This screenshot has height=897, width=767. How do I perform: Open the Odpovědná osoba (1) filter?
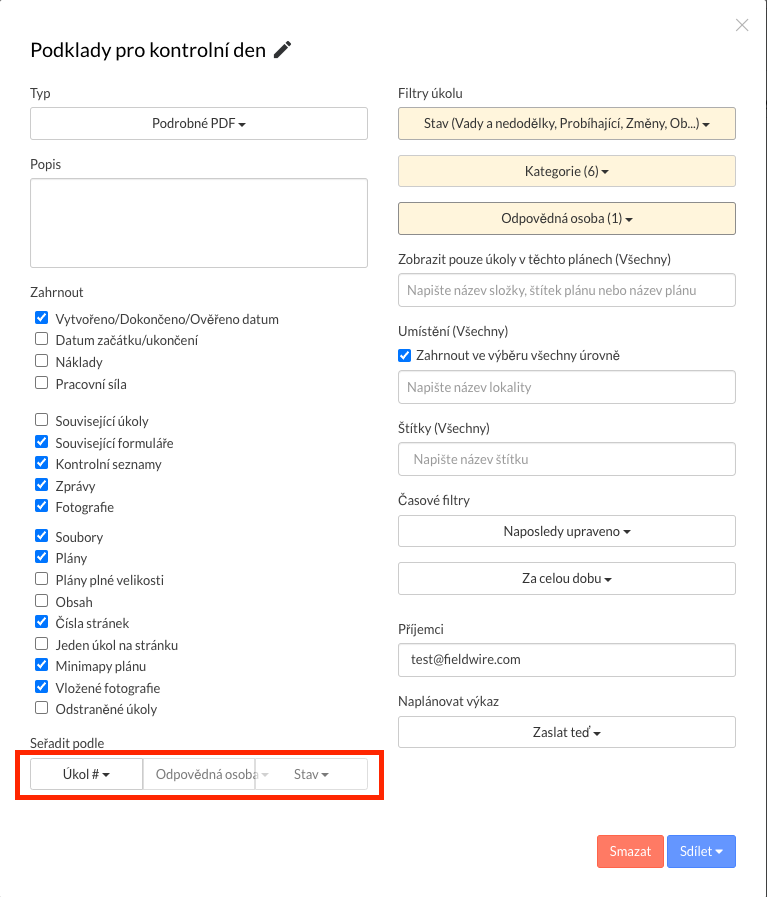point(567,219)
